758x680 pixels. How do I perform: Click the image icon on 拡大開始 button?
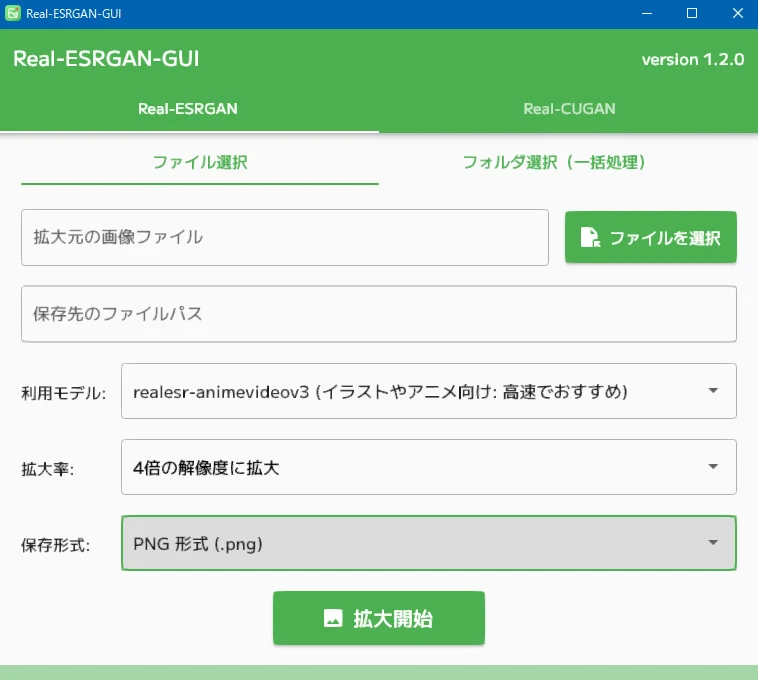[x=333, y=618]
